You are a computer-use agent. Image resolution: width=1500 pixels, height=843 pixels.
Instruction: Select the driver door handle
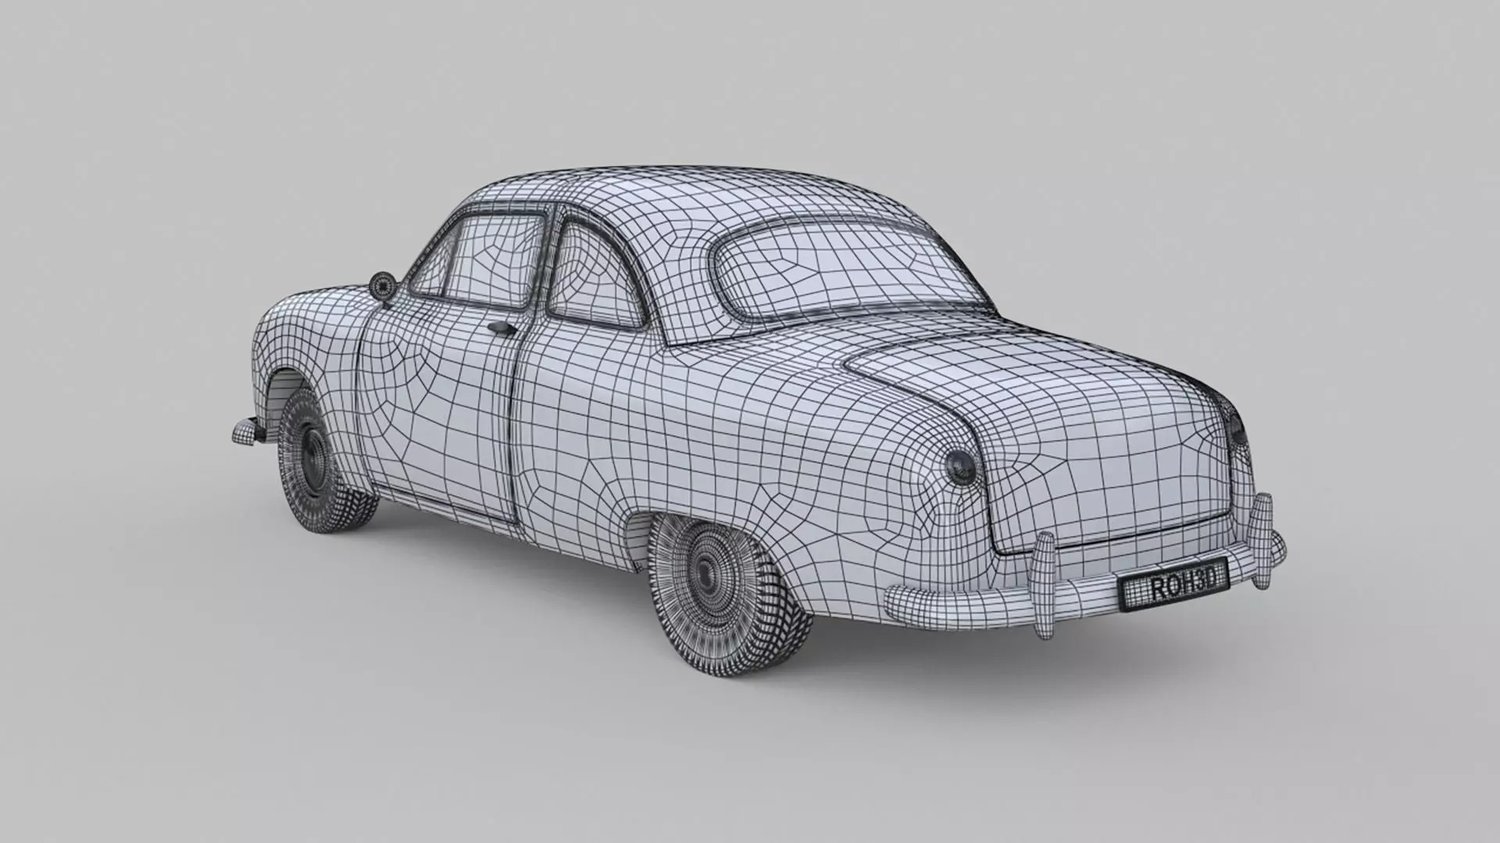(501, 326)
